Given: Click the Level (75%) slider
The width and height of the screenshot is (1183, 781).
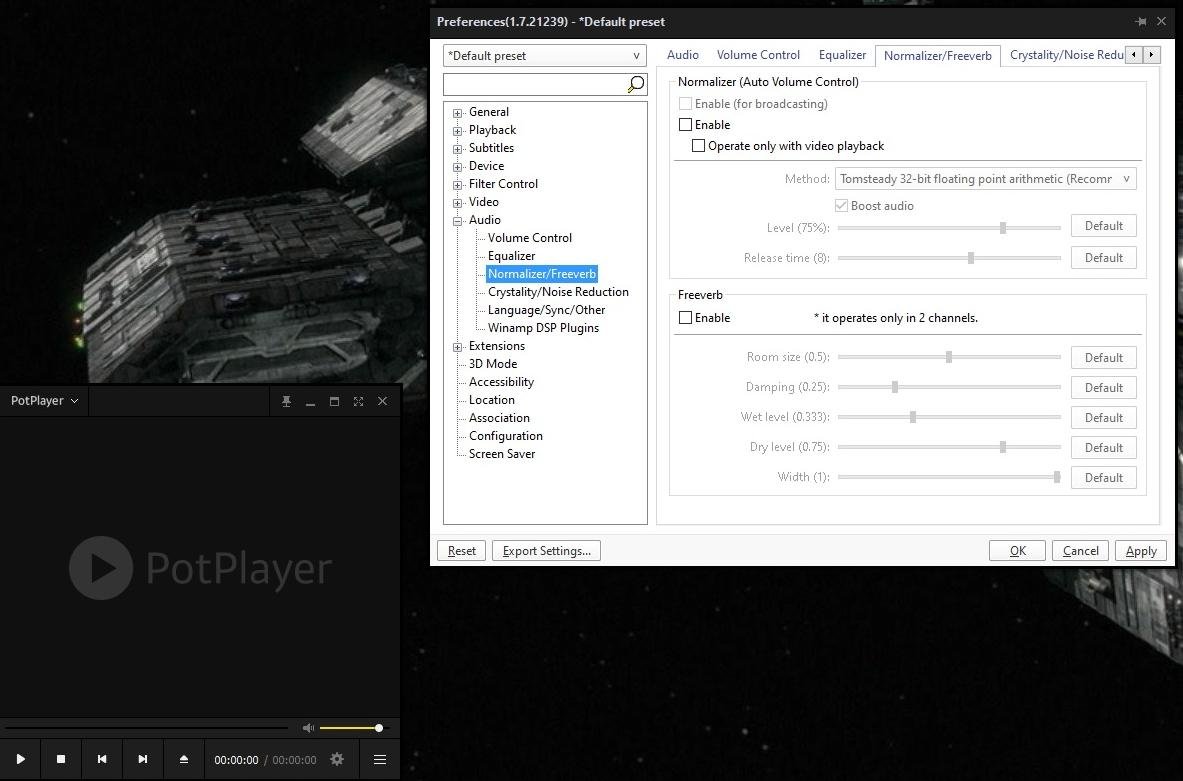Looking at the screenshot, I should click(x=949, y=228).
